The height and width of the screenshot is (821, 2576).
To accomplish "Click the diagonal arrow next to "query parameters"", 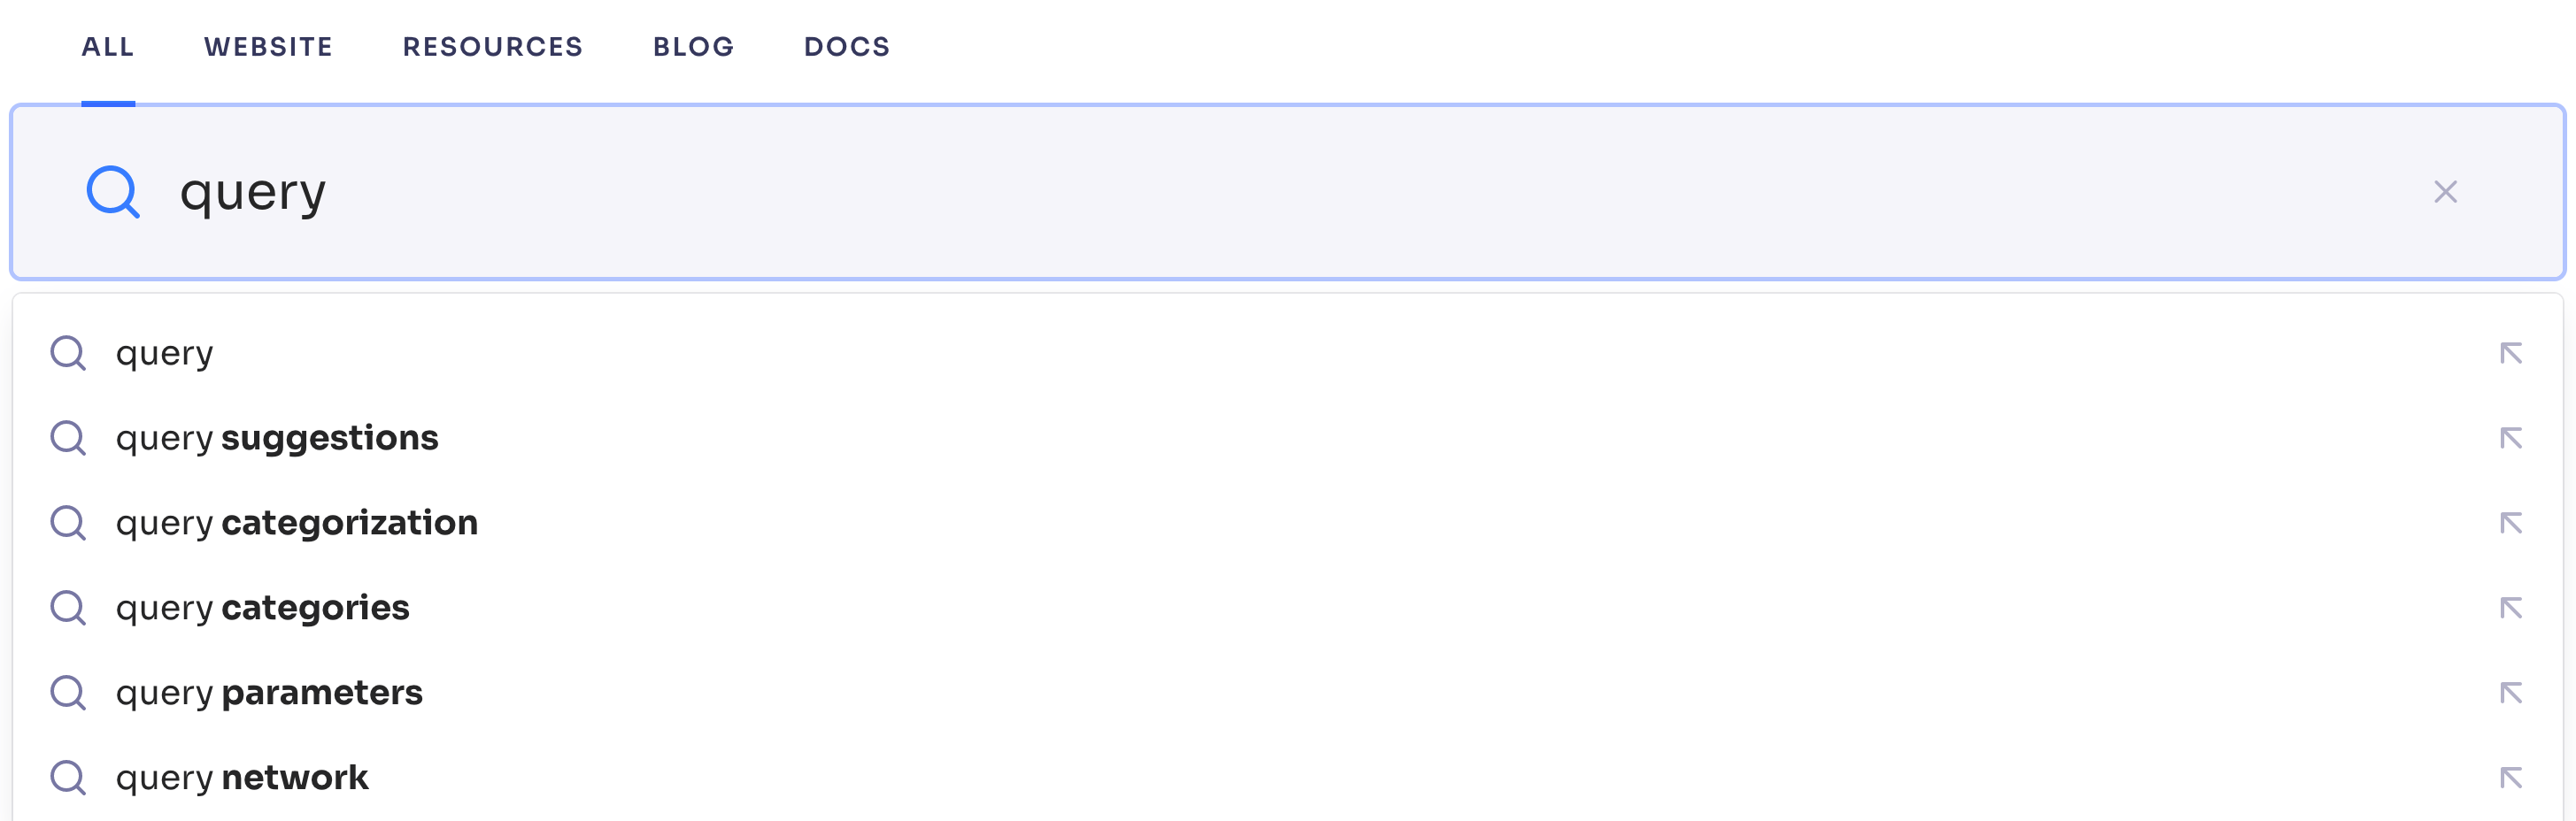I will tap(2513, 692).
